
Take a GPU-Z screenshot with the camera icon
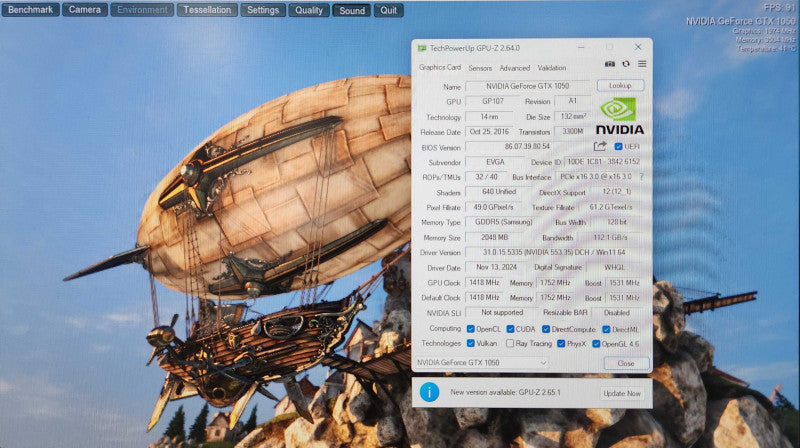[x=610, y=64]
